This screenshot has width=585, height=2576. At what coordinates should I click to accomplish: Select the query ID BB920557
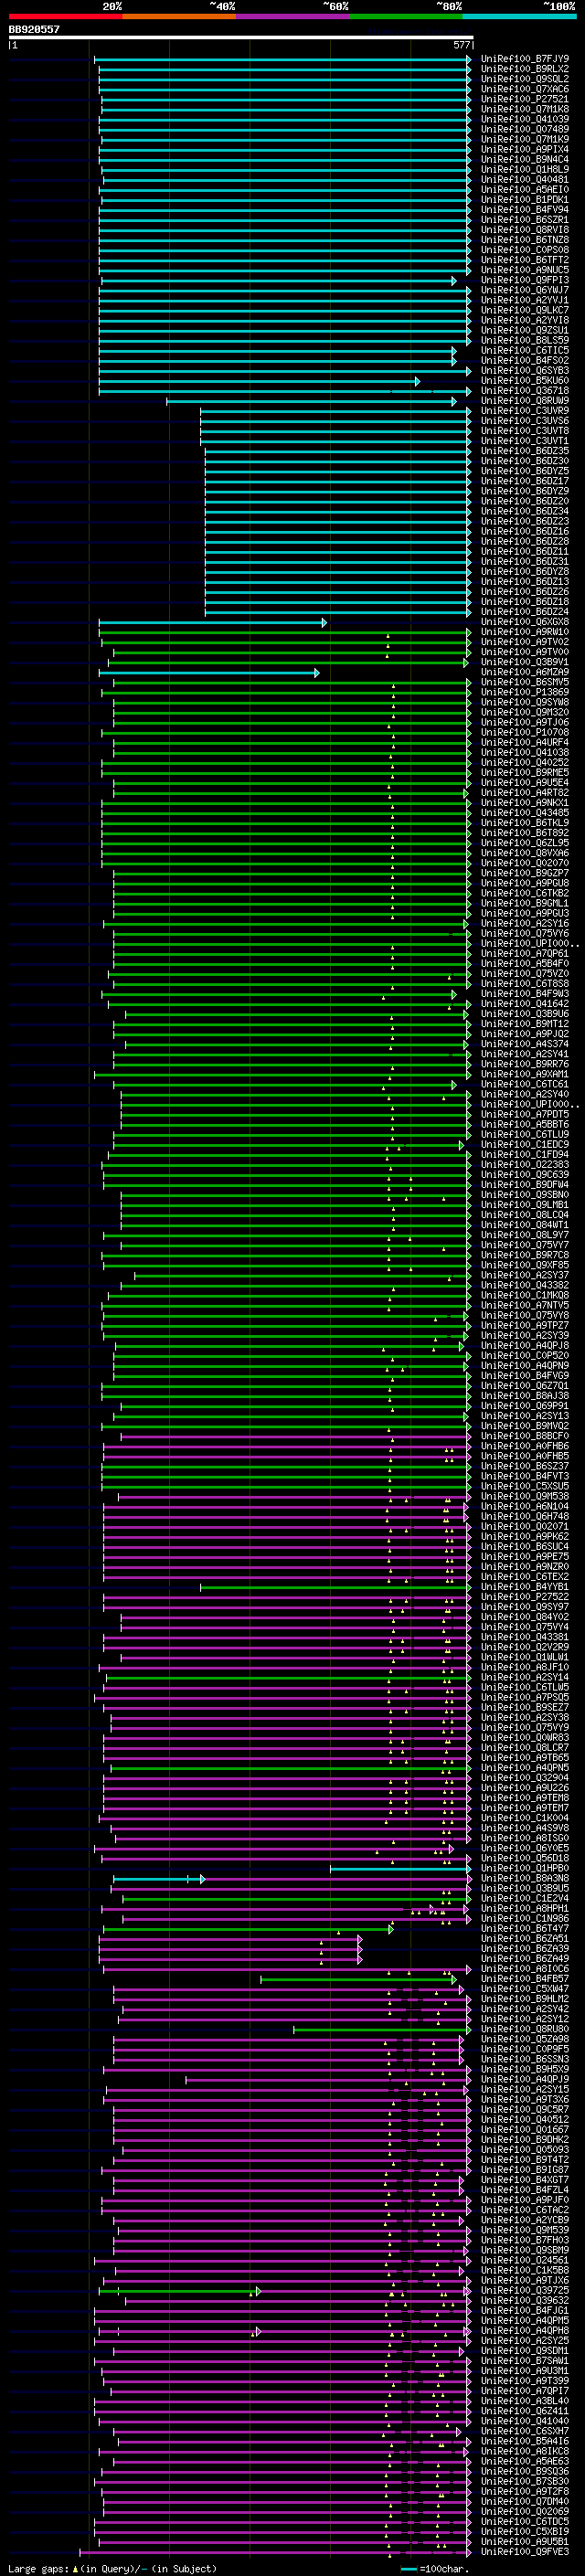click(x=35, y=30)
